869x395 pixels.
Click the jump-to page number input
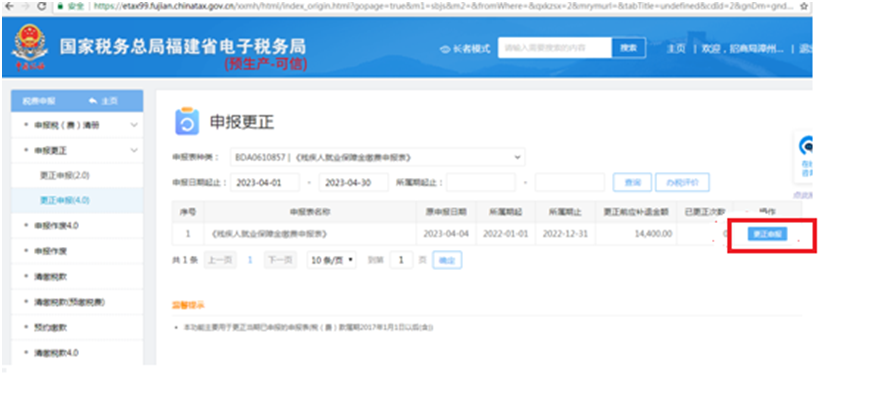tap(401, 260)
